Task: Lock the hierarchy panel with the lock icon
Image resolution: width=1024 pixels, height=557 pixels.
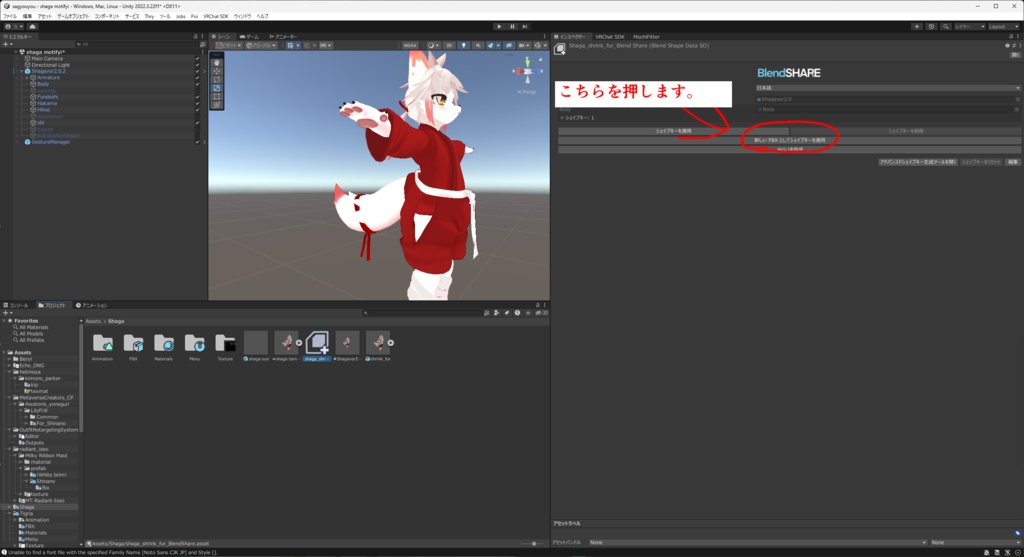Action: (195, 37)
